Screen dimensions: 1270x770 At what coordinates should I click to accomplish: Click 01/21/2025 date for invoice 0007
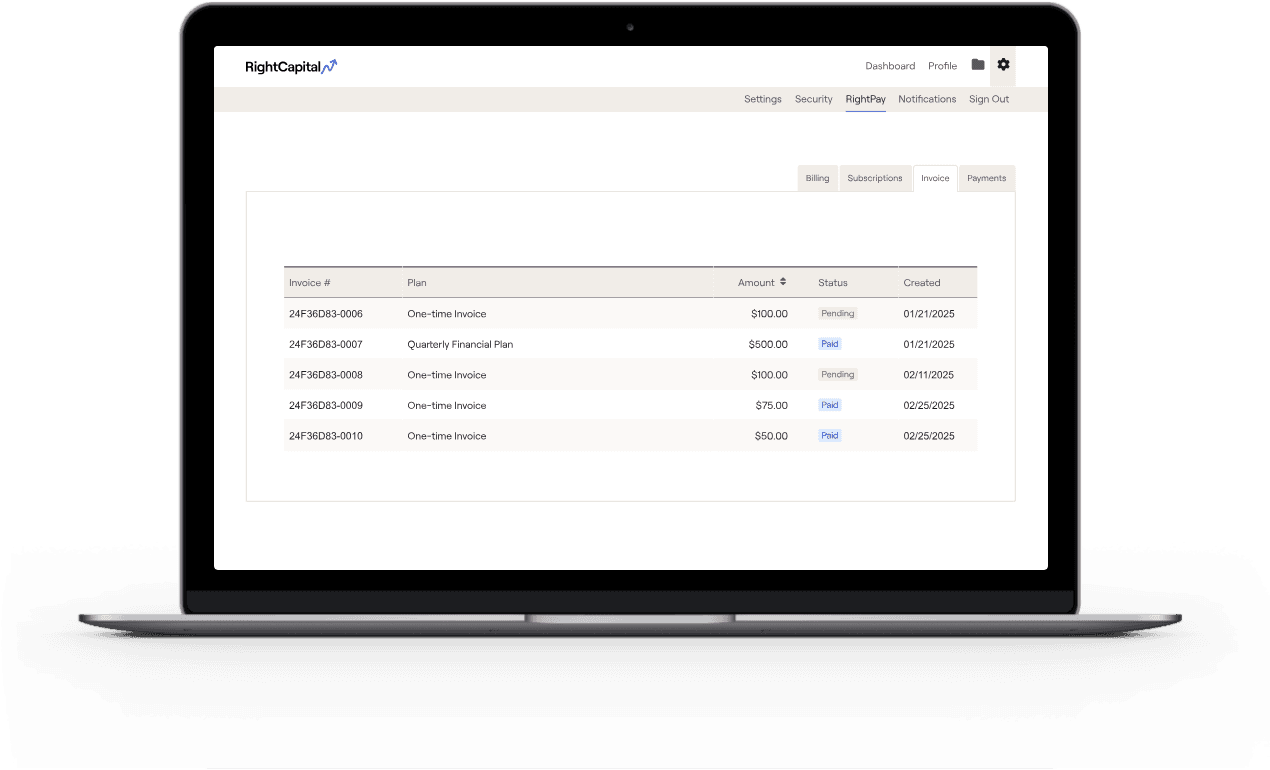[x=929, y=344]
